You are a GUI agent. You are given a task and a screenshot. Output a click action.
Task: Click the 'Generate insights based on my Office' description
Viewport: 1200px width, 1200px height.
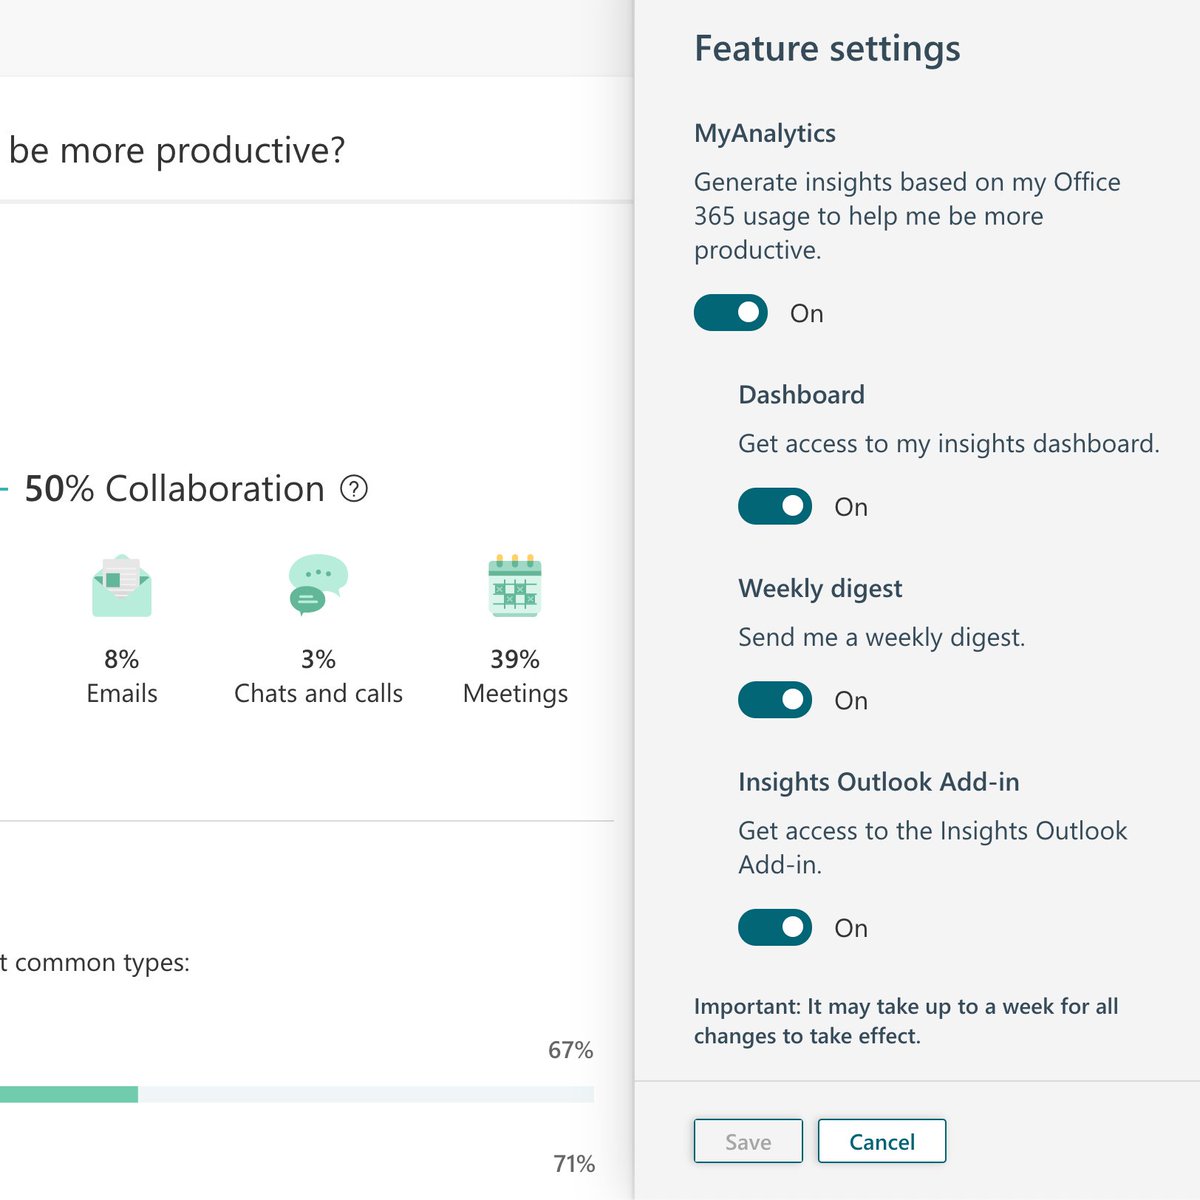pos(907,216)
